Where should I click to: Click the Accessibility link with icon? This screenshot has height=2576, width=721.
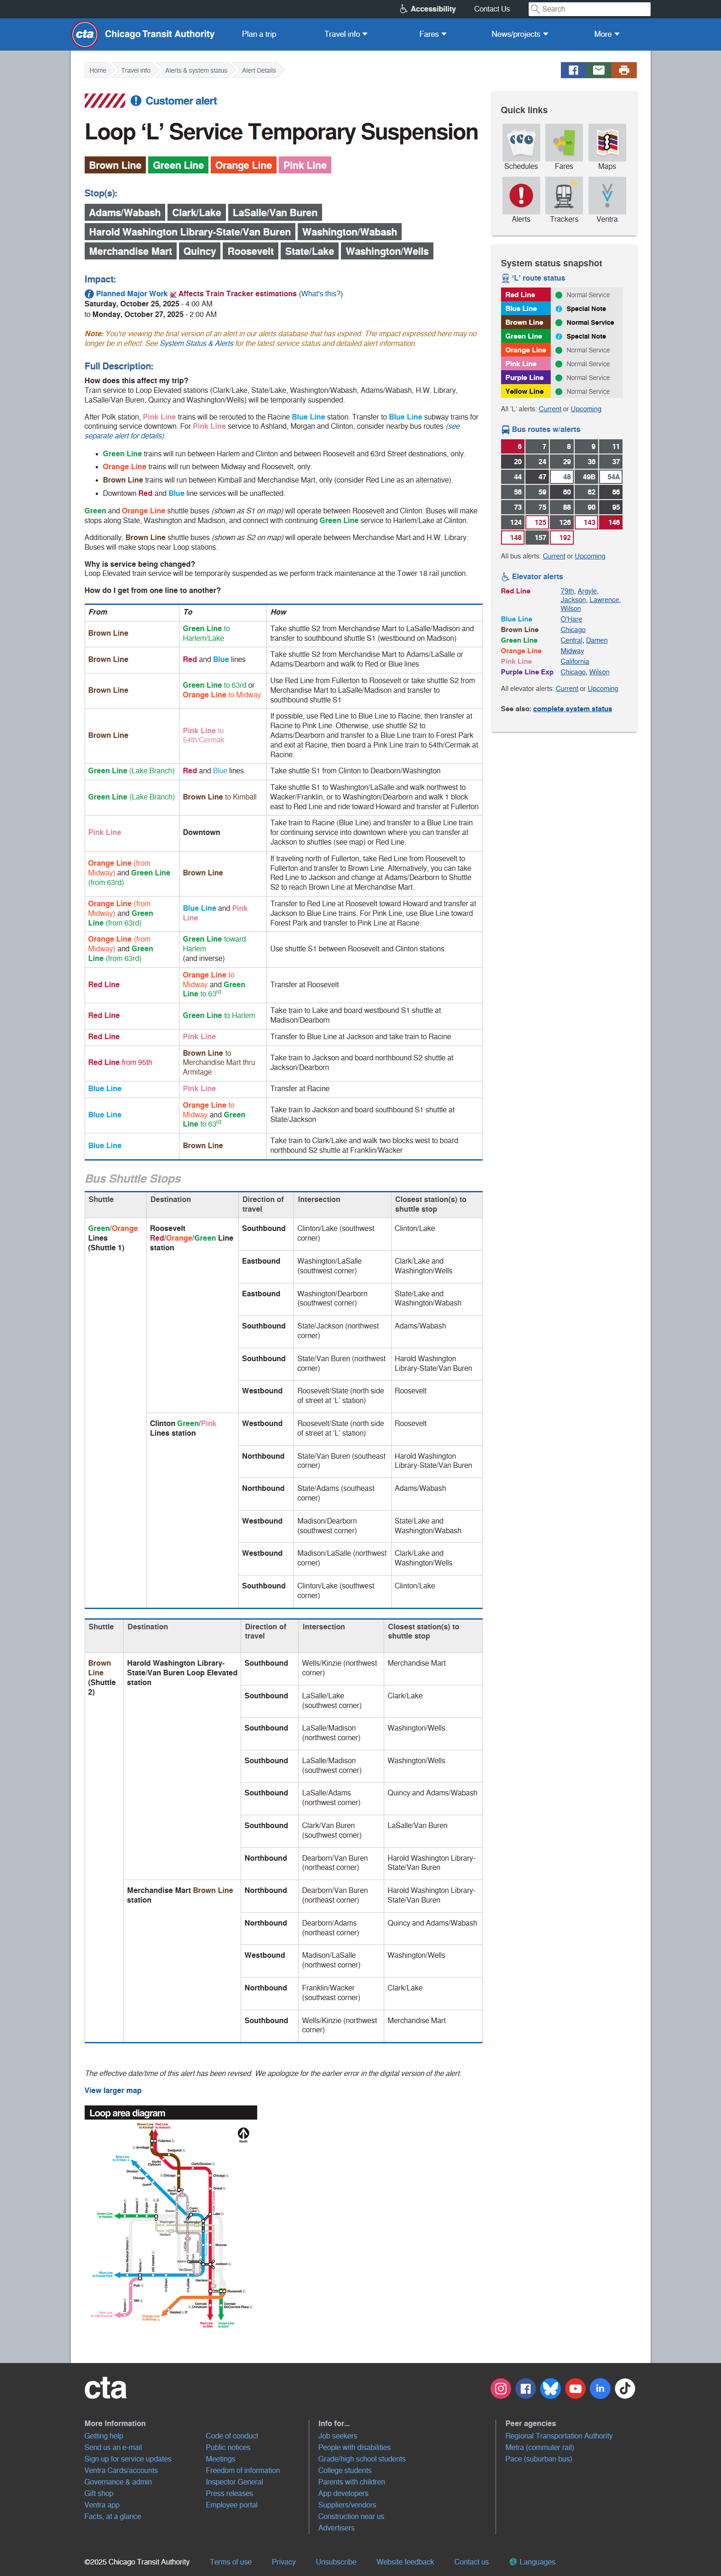coord(427,9)
